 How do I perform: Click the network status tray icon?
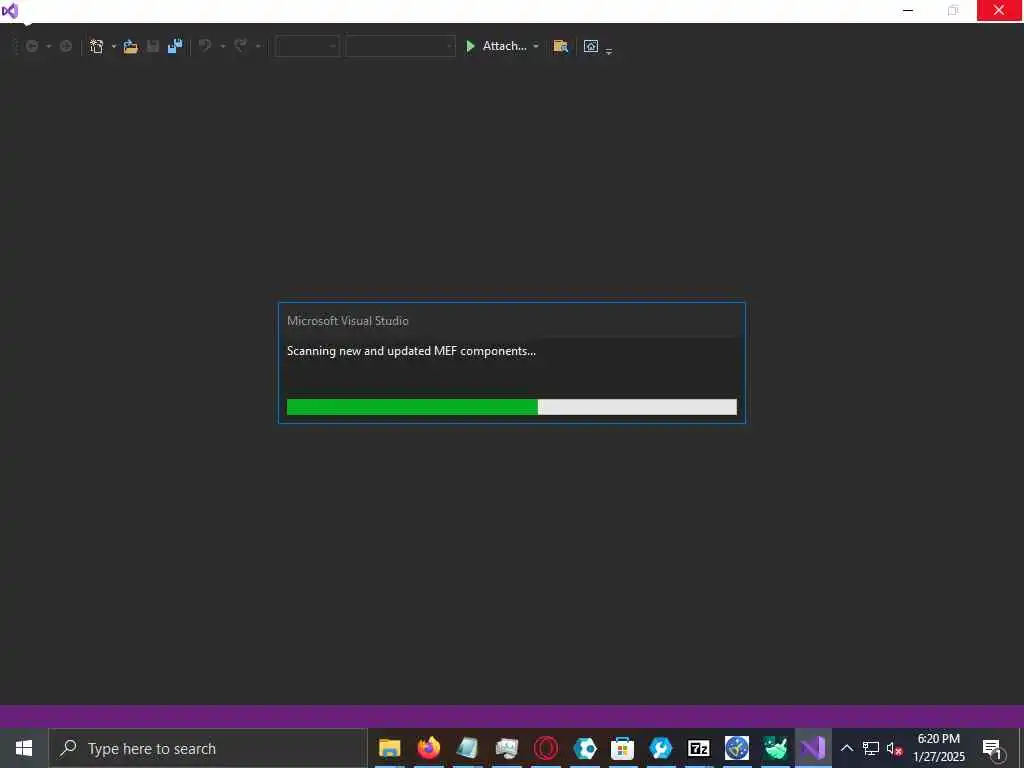coord(871,748)
